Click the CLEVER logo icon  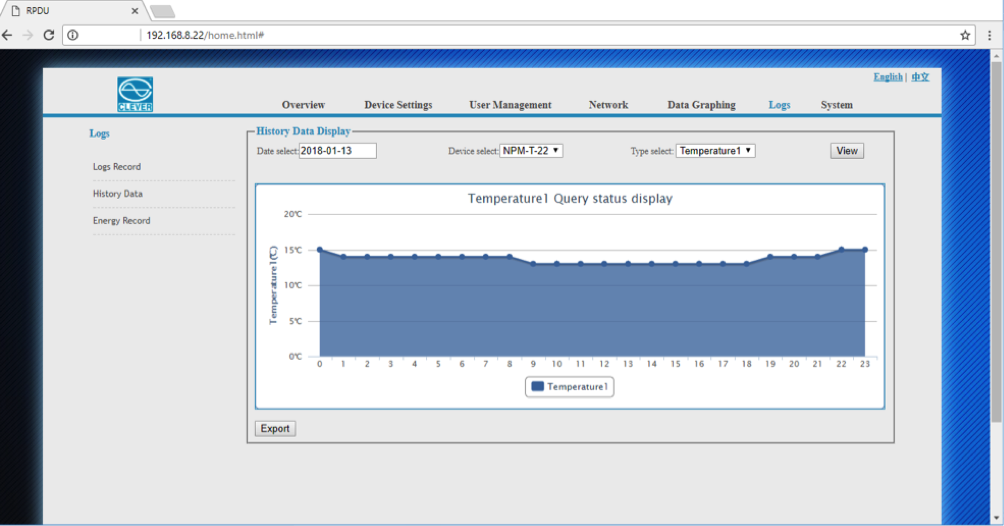(x=135, y=94)
